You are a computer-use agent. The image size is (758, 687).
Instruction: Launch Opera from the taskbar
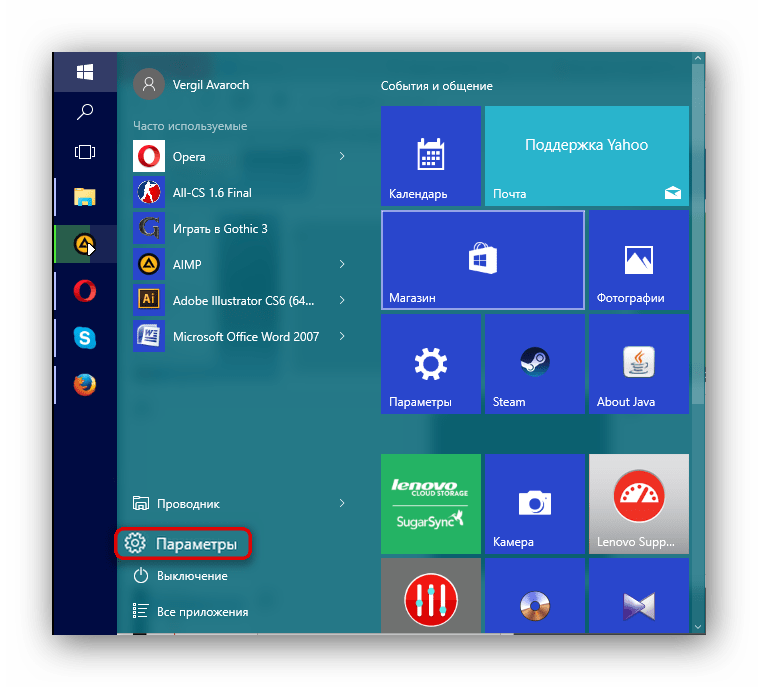click(x=85, y=291)
